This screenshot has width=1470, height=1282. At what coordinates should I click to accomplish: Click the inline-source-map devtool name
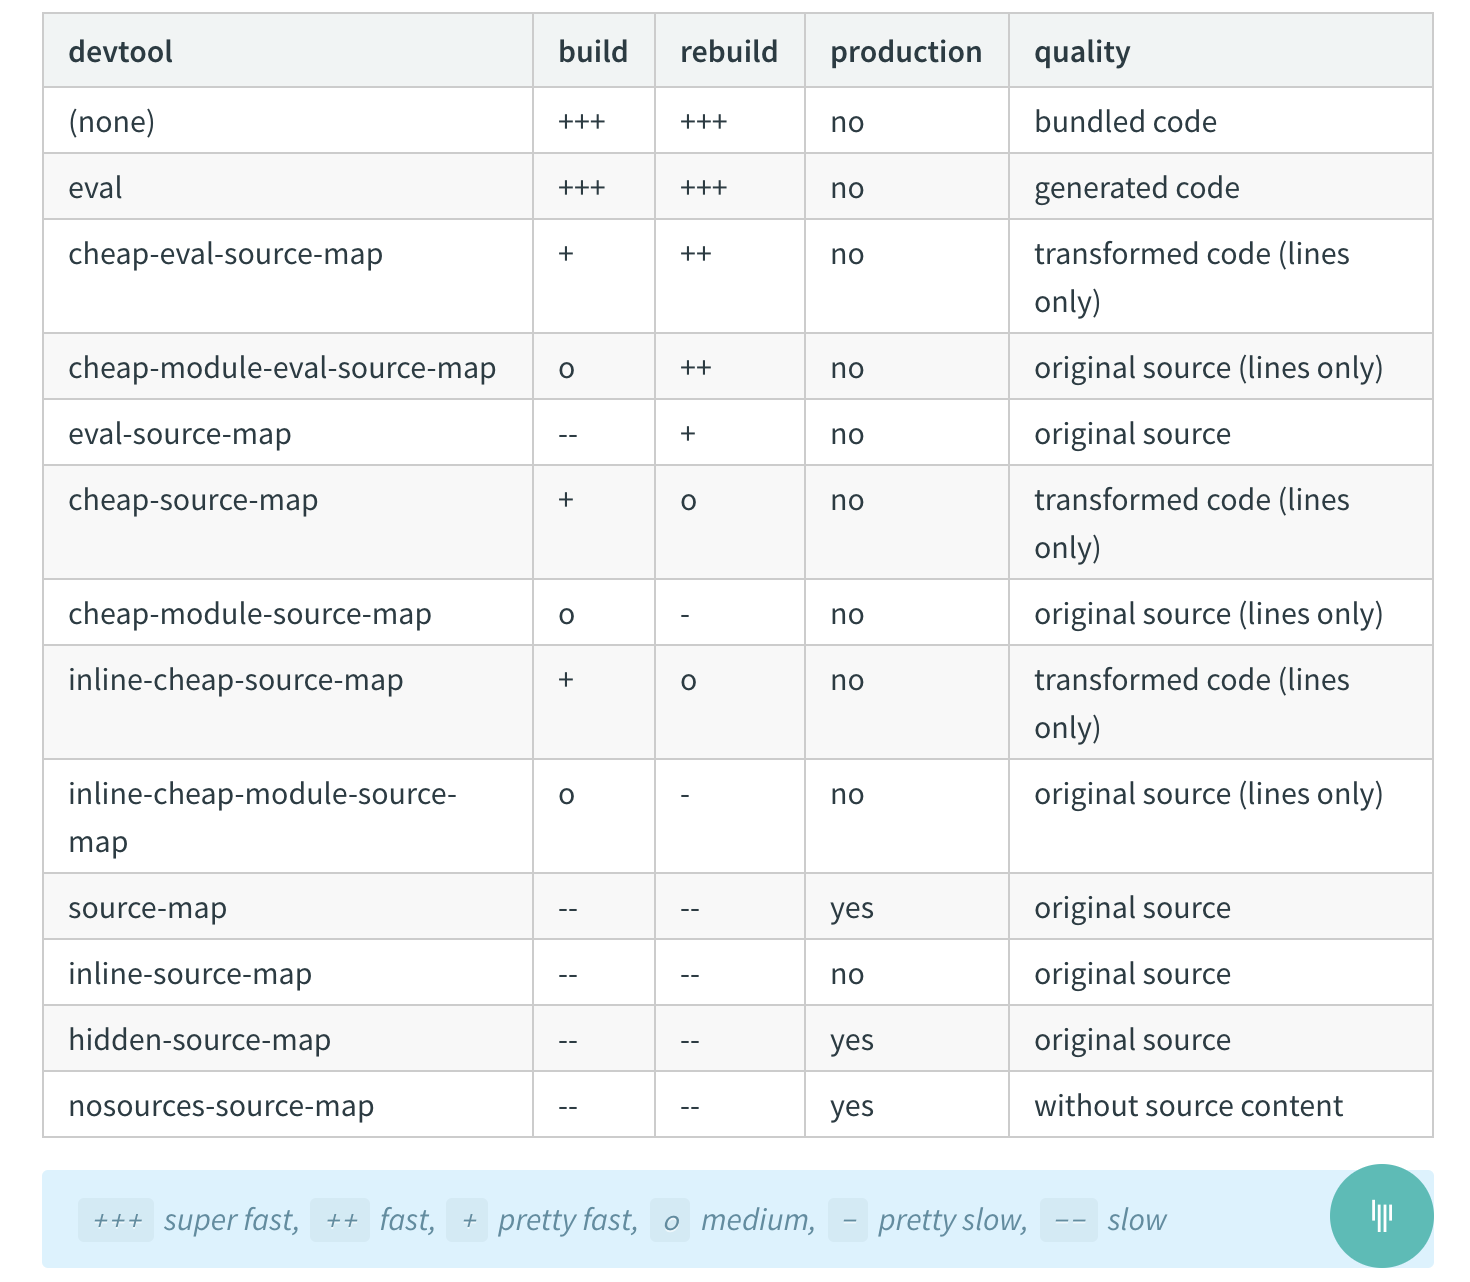190,974
